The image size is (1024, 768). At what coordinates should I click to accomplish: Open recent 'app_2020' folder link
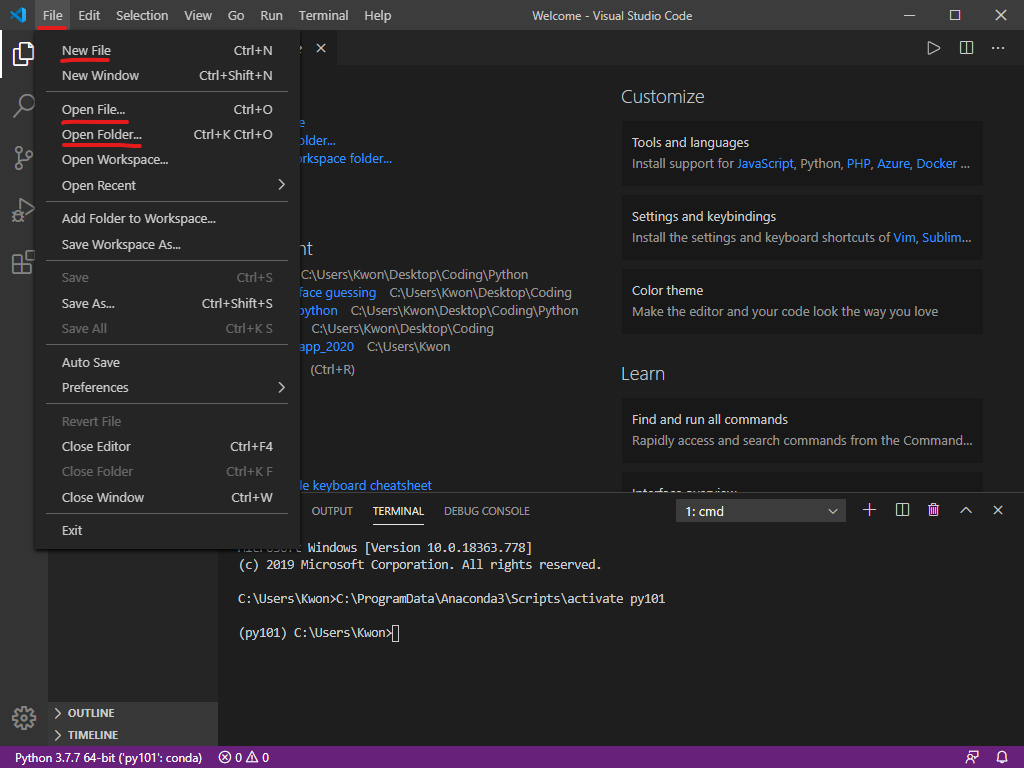tap(327, 347)
